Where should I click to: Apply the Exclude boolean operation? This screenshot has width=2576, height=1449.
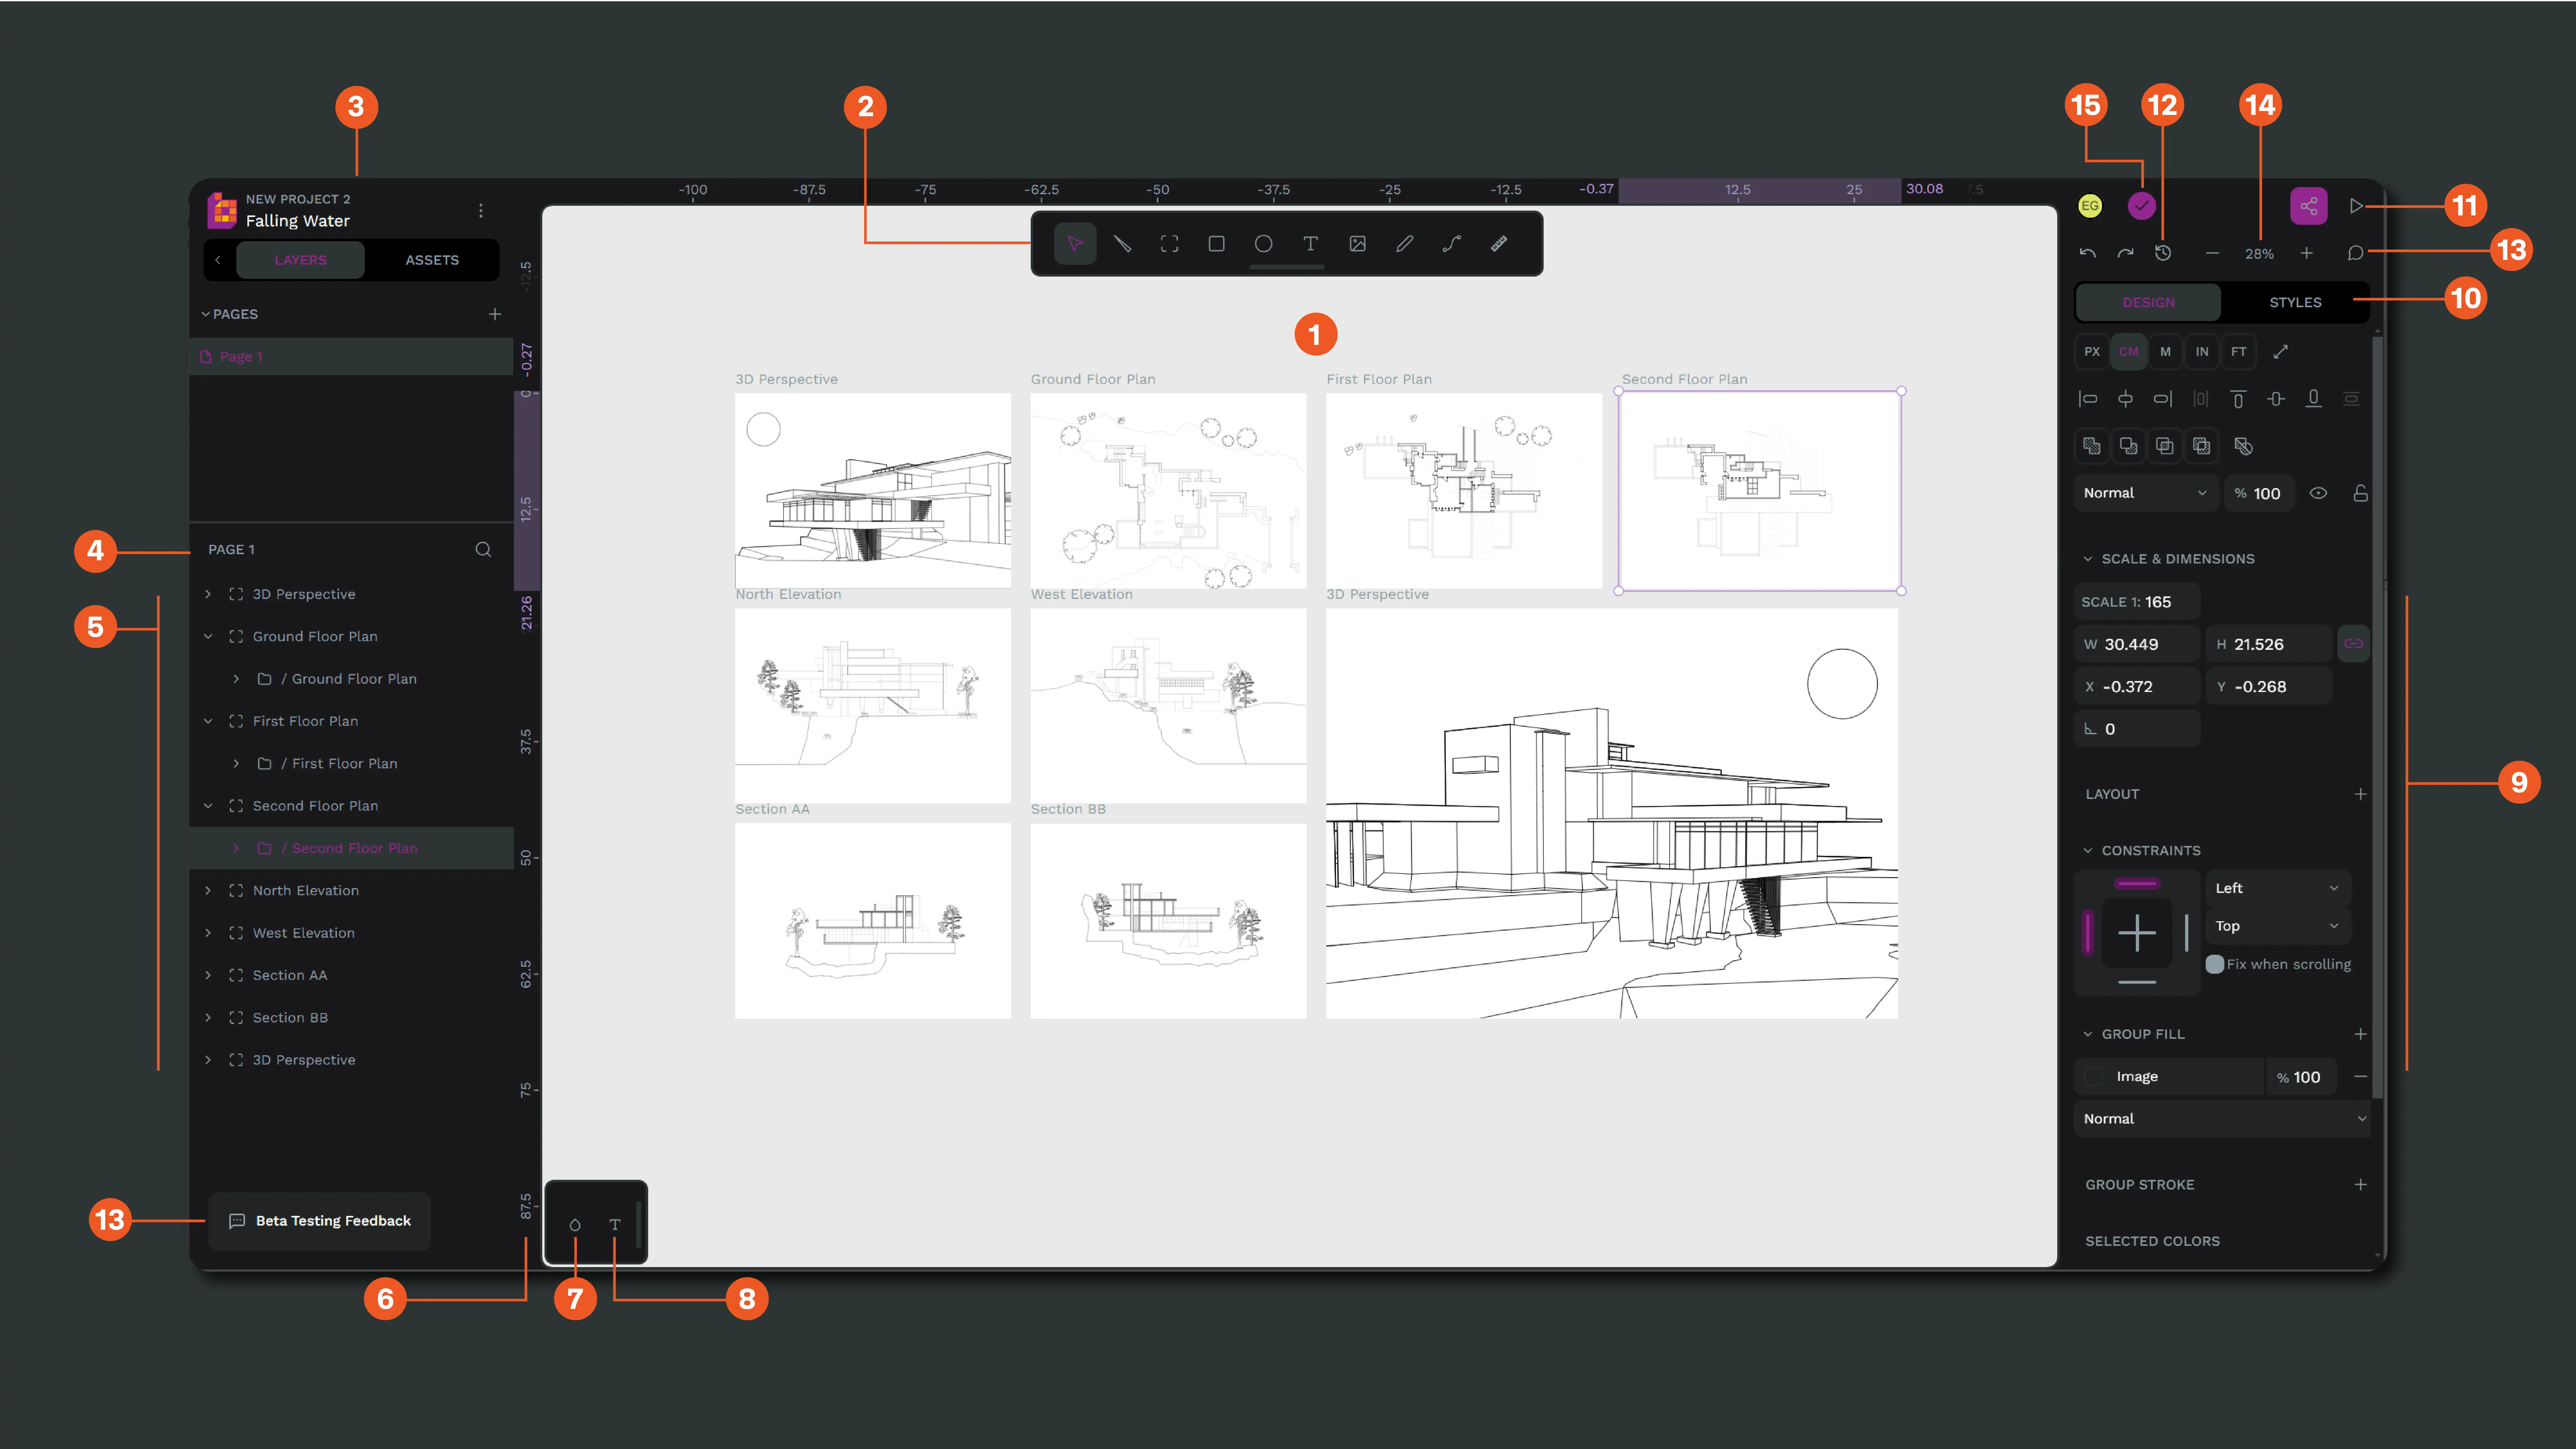point(2202,446)
